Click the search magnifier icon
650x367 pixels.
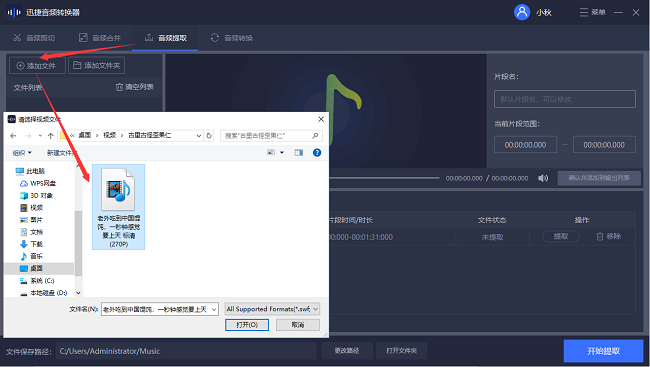(315, 136)
